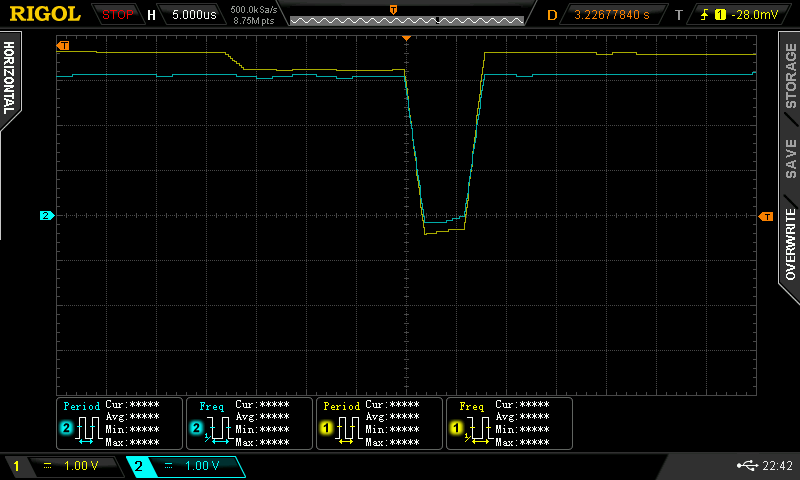Click the 8.75M pts memory depth readout
Viewport: 800px width, 480px height.
[254, 21]
